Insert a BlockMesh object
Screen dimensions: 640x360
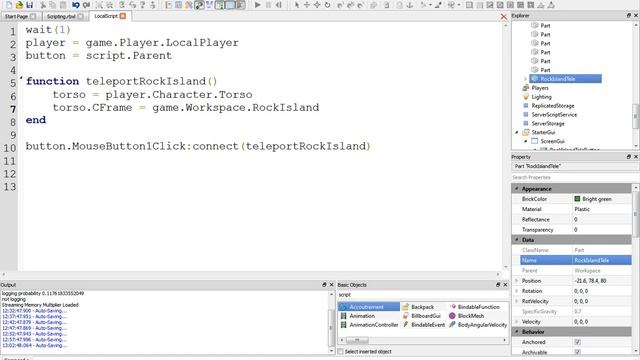coord(467,316)
